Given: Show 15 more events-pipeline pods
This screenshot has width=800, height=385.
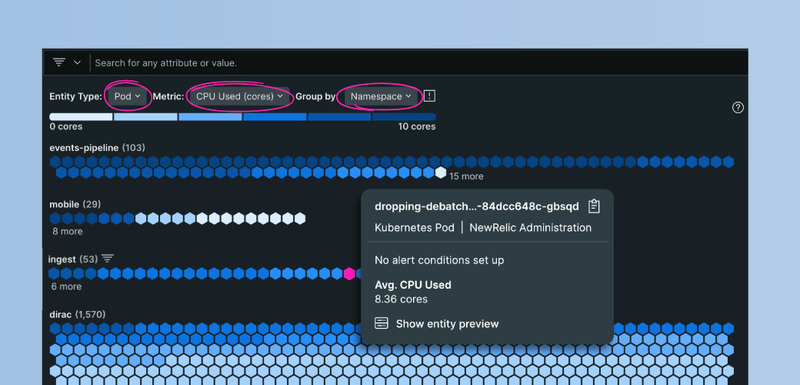Looking at the screenshot, I should [x=466, y=176].
